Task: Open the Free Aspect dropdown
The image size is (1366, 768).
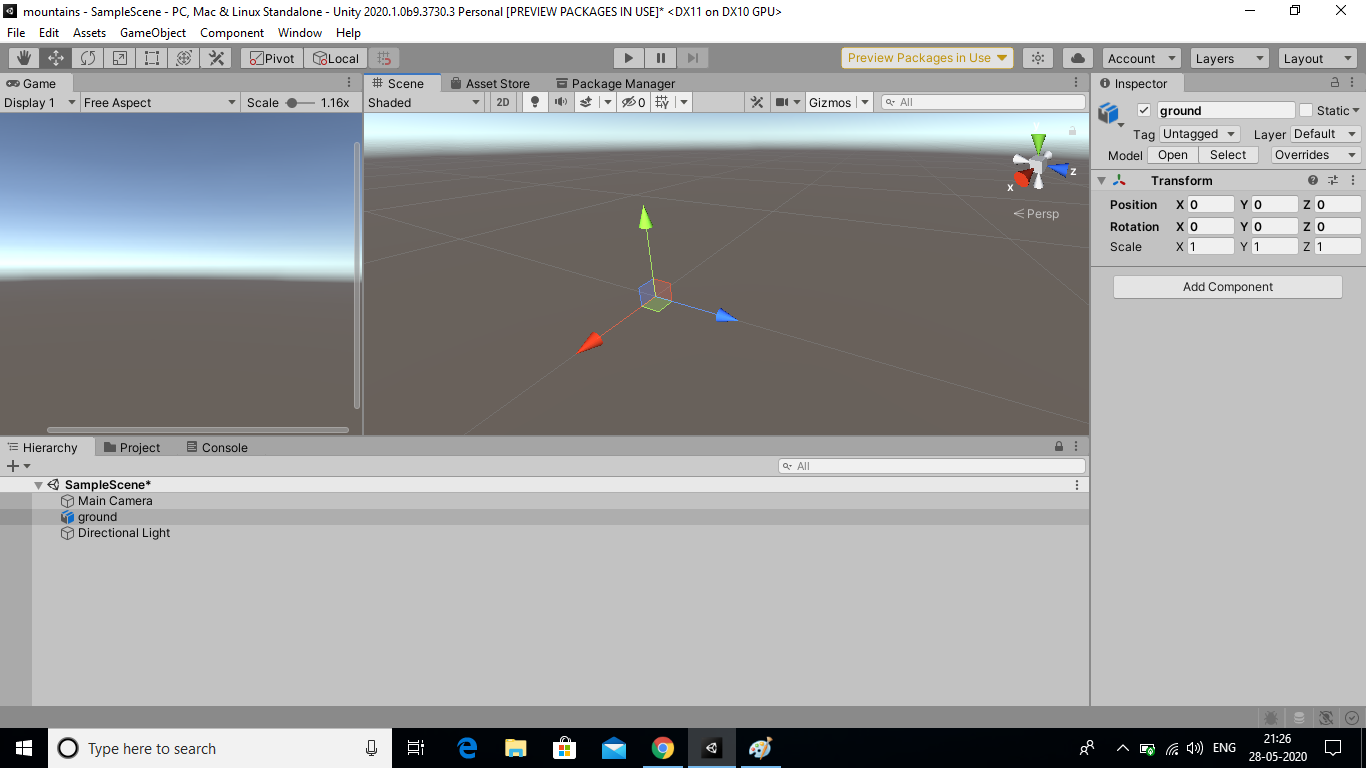Action: (x=160, y=102)
